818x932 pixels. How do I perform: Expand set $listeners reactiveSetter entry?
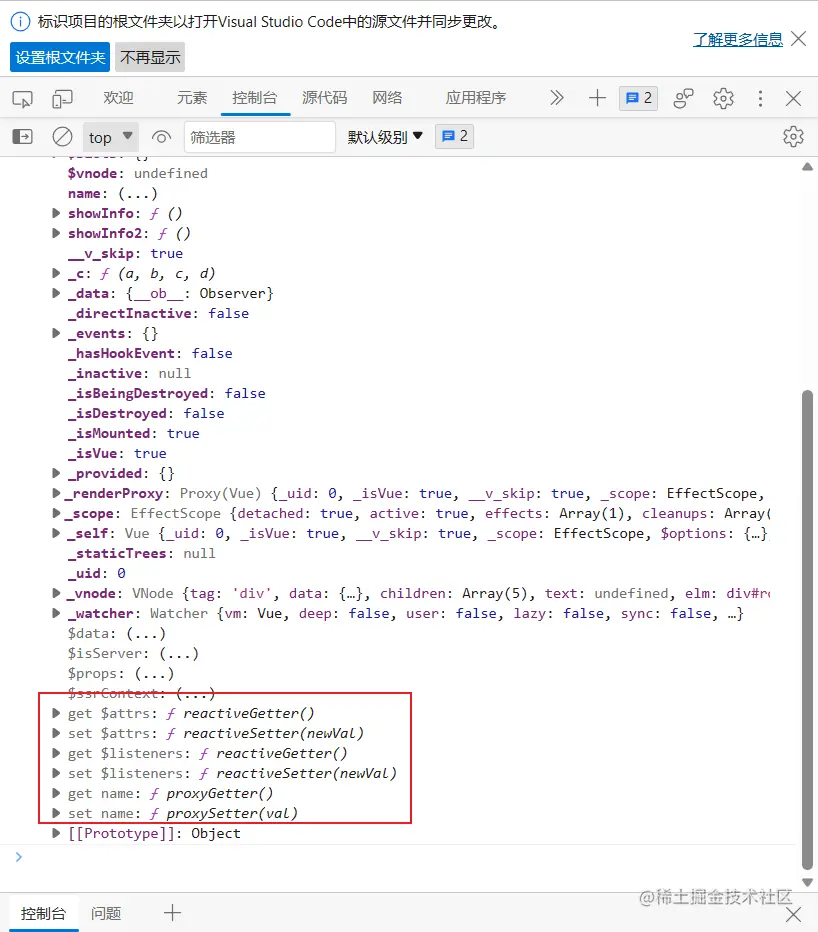pyautogui.click(x=56, y=773)
